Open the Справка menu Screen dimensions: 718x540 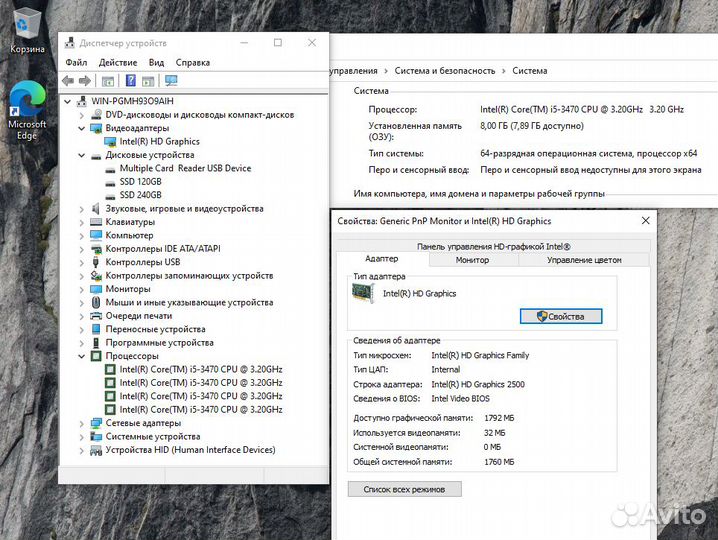192,63
